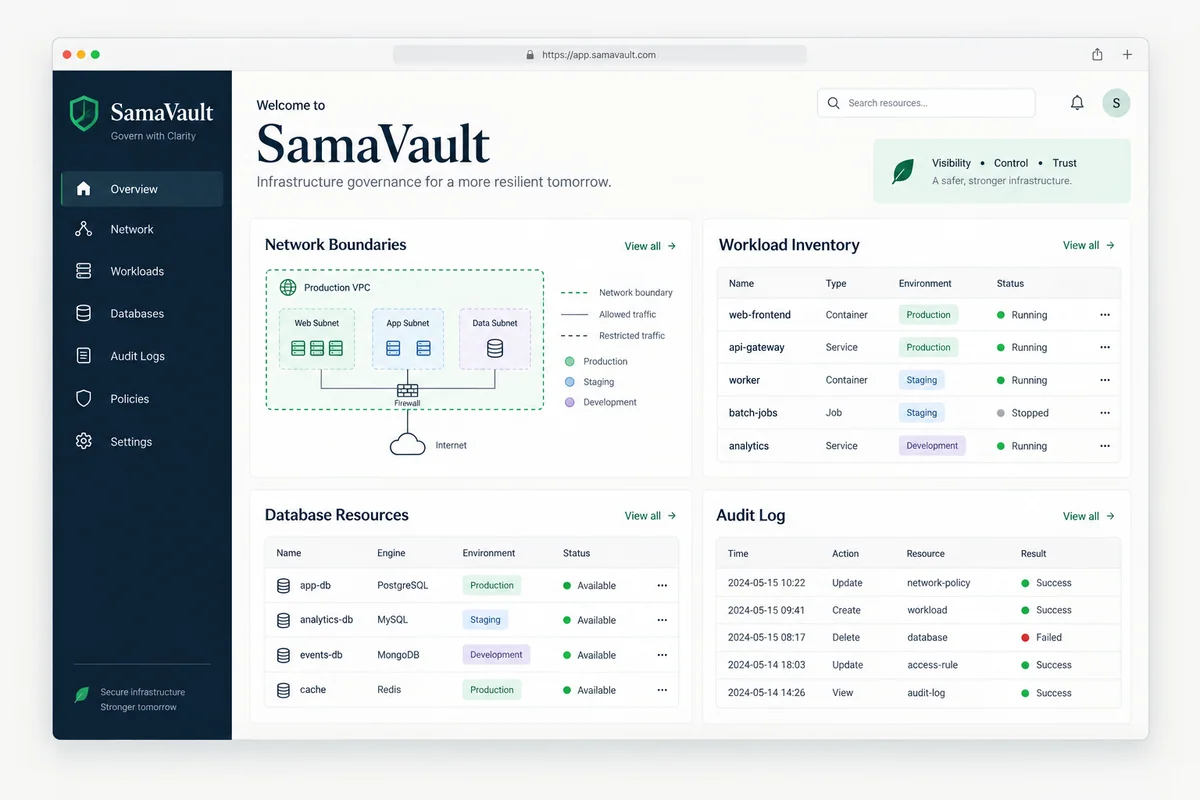Click the app-db database icon
The width and height of the screenshot is (1200, 800).
coord(284,585)
